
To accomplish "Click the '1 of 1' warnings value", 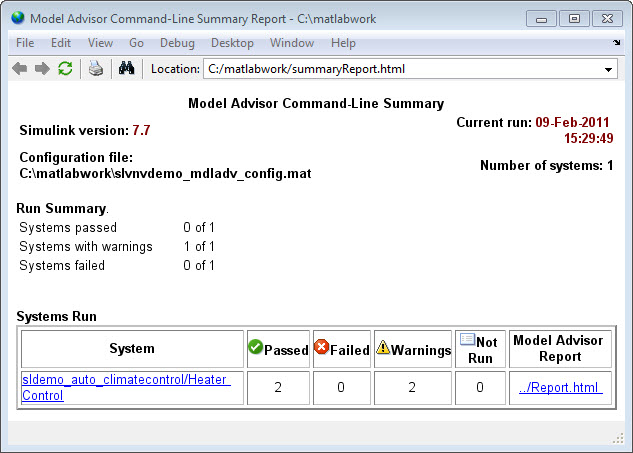I will (199, 246).
